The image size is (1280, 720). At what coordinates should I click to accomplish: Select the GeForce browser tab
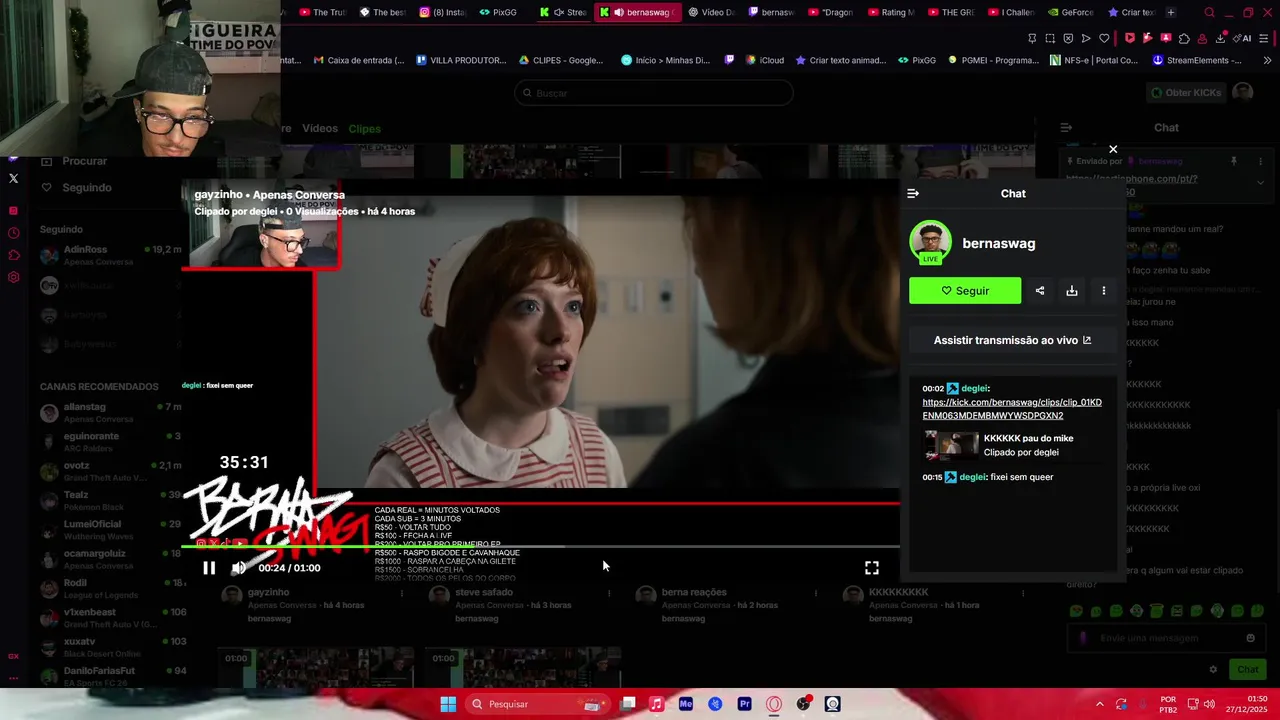pyautogui.click(x=1070, y=12)
